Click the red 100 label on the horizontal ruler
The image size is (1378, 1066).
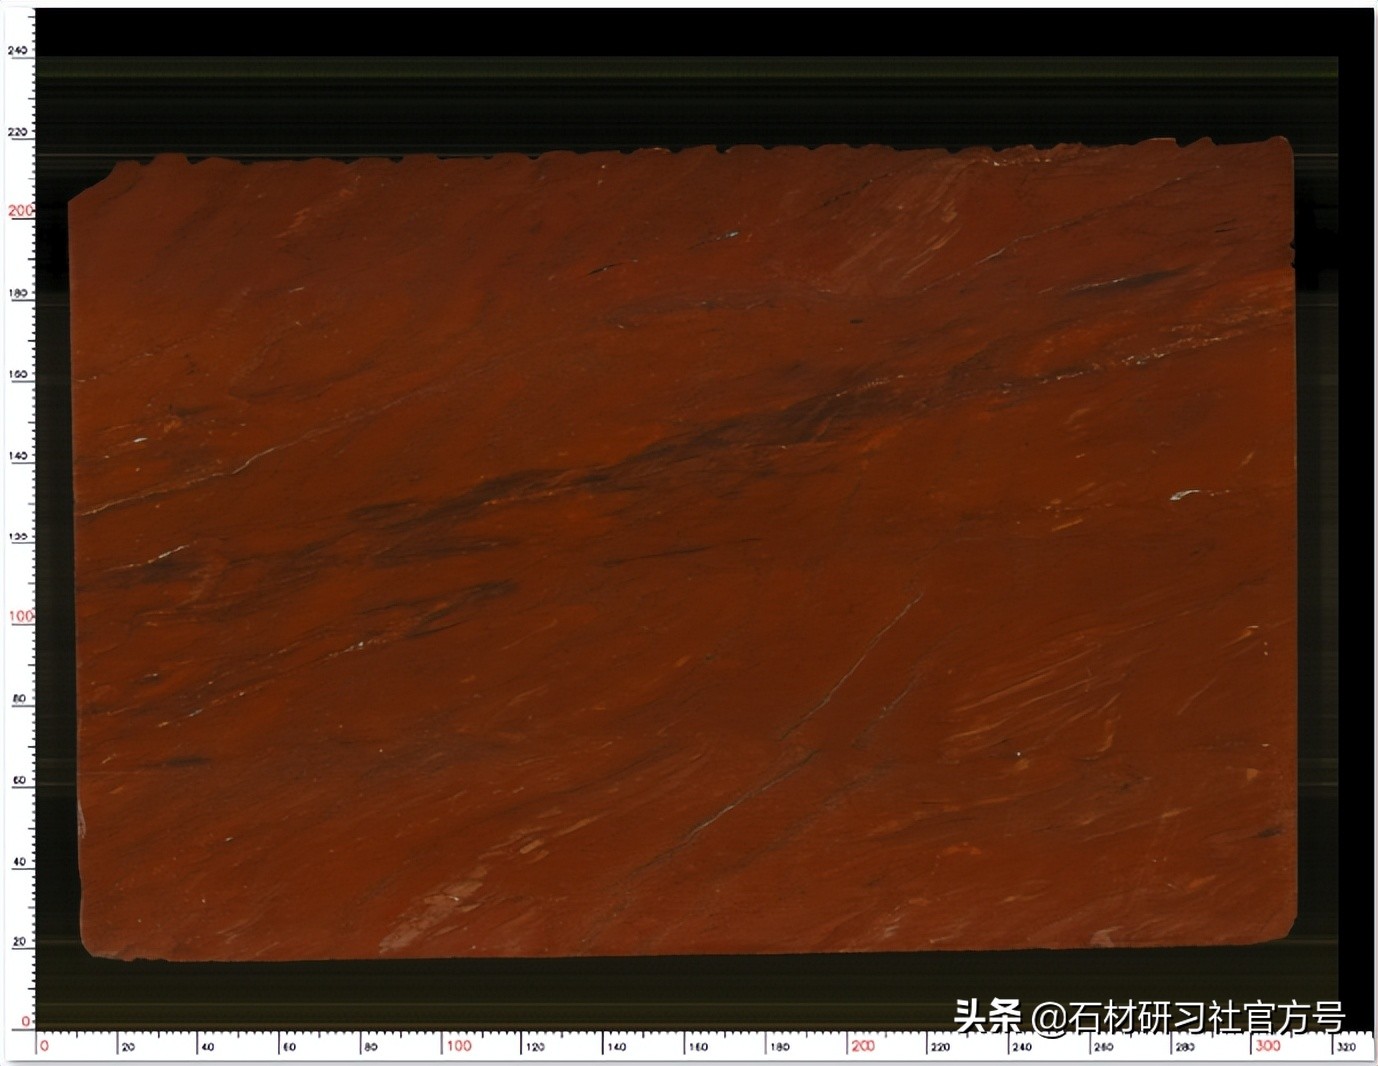[458, 1046]
